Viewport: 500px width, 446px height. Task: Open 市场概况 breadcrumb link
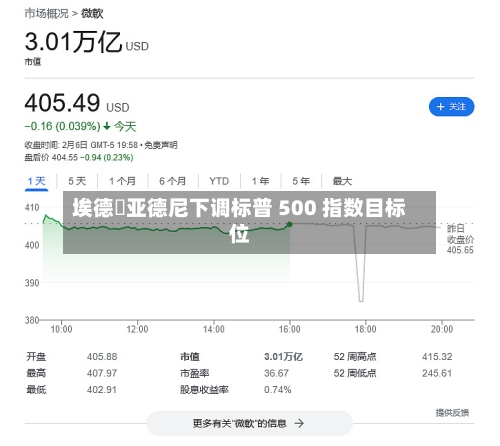(47, 14)
